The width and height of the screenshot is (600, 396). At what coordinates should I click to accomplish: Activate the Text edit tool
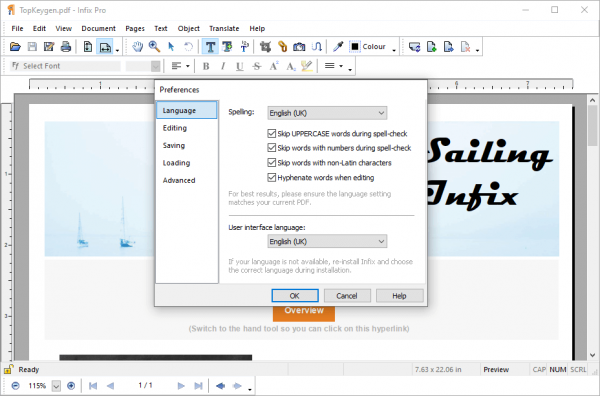point(210,47)
